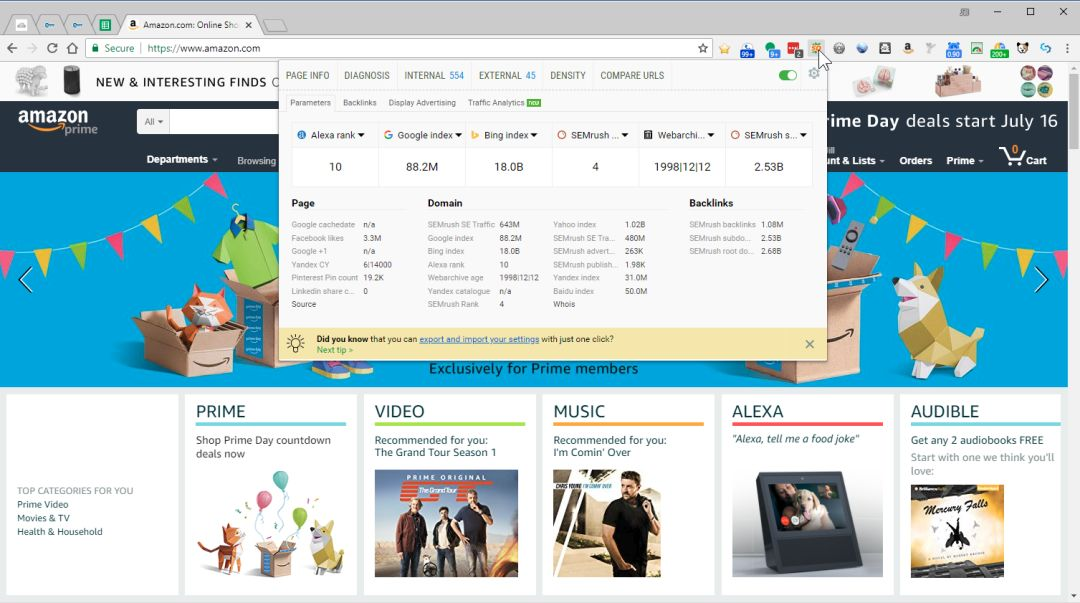Open the extension with 0.90 badge
The height and width of the screenshot is (603, 1080).
point(953,49)
